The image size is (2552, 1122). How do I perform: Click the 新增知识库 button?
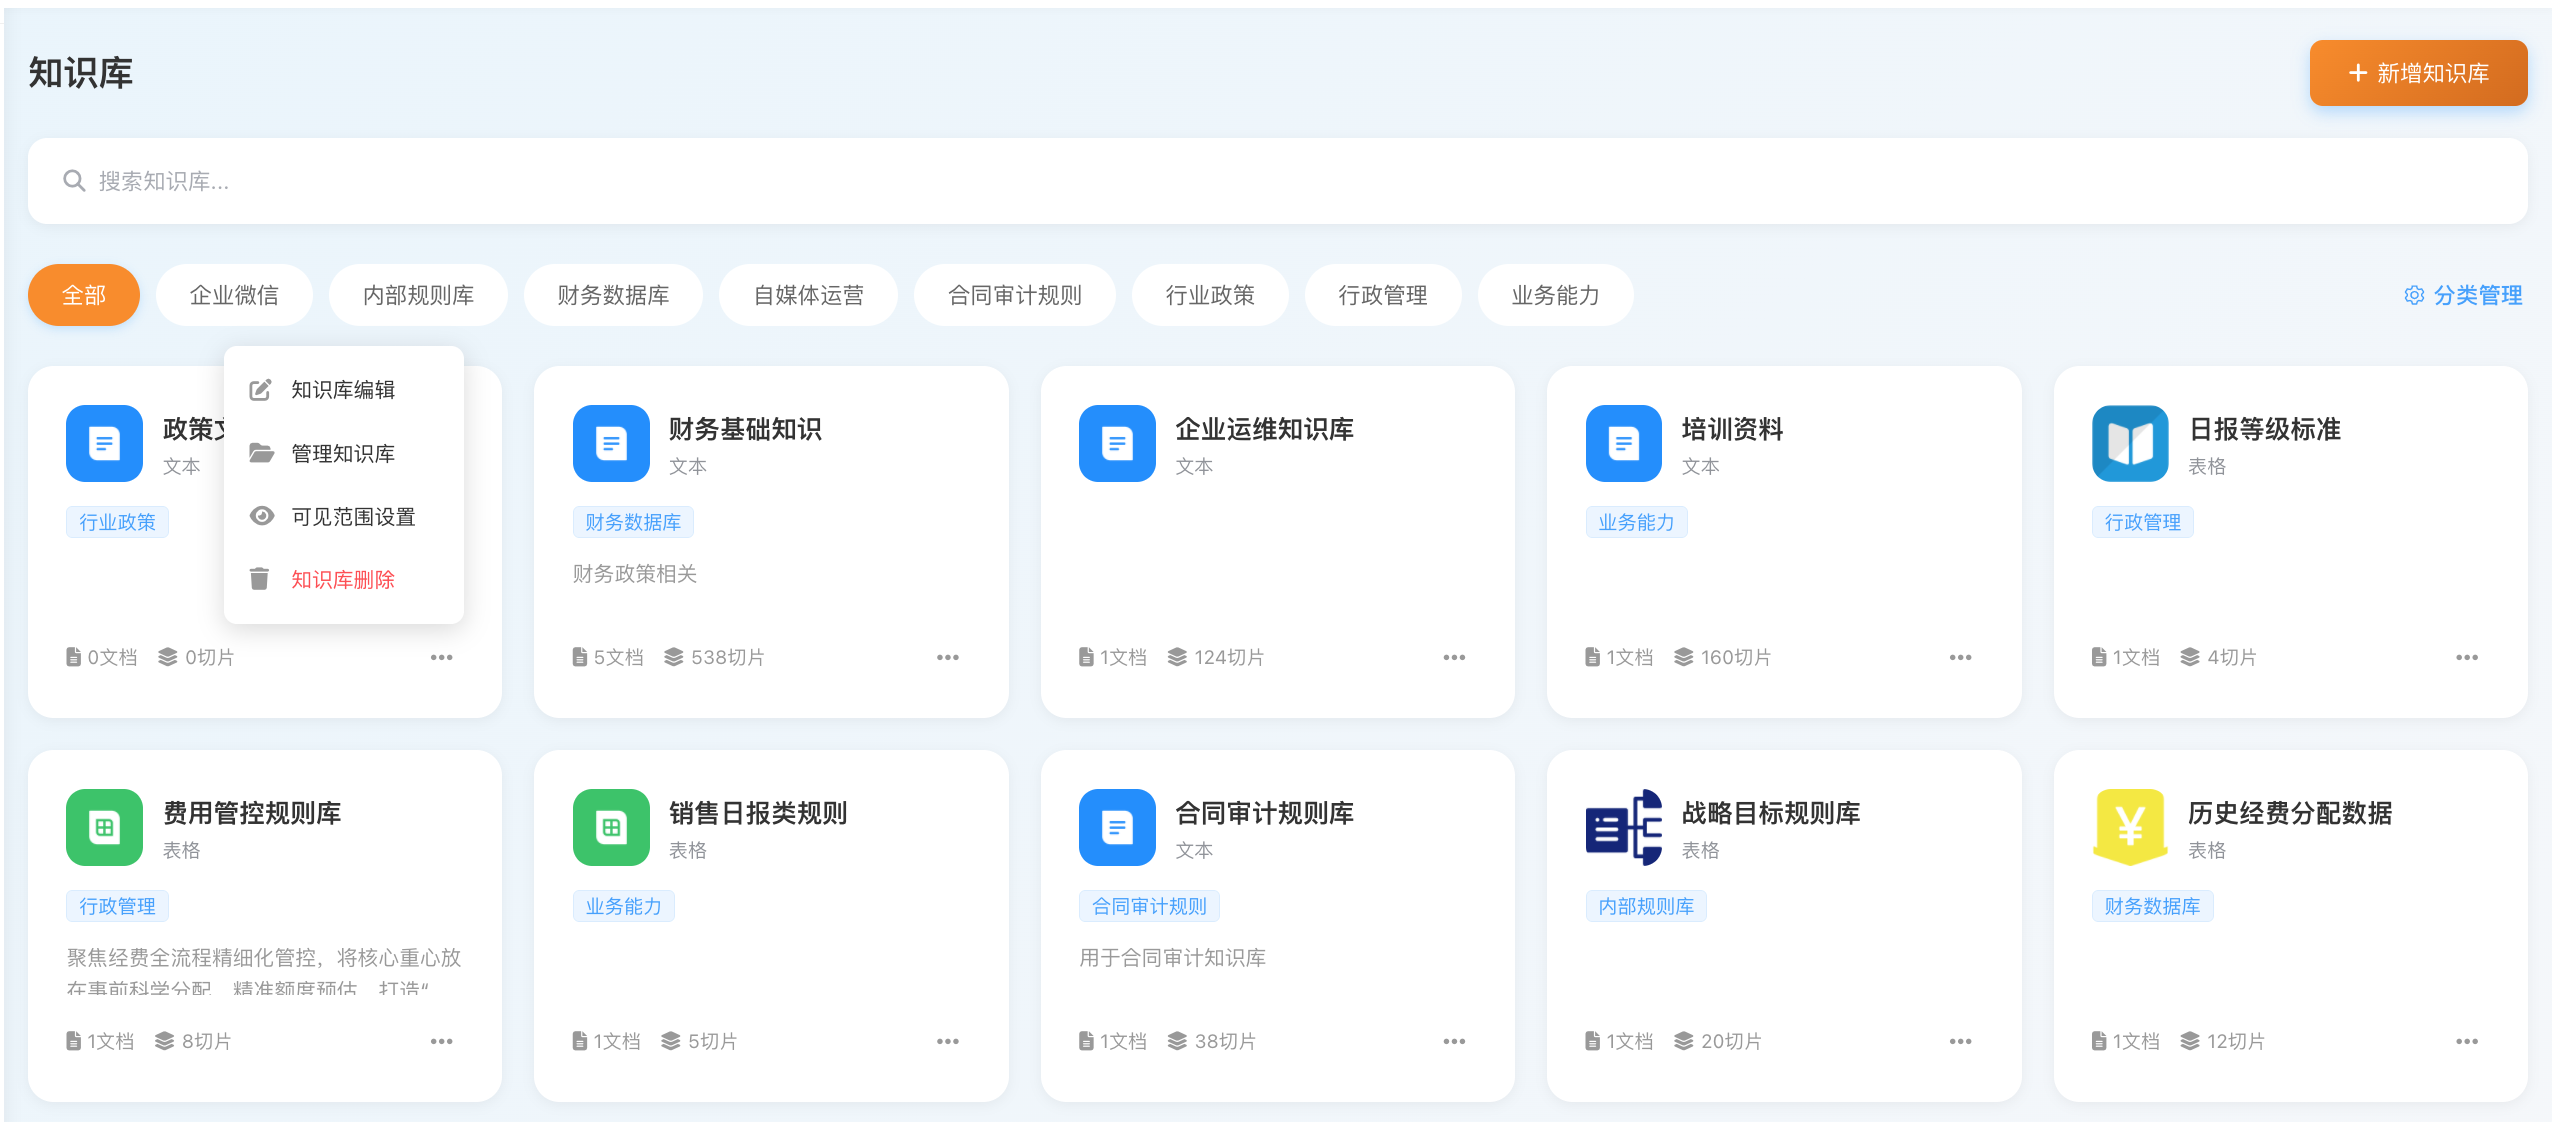[x=2418, y=73]
